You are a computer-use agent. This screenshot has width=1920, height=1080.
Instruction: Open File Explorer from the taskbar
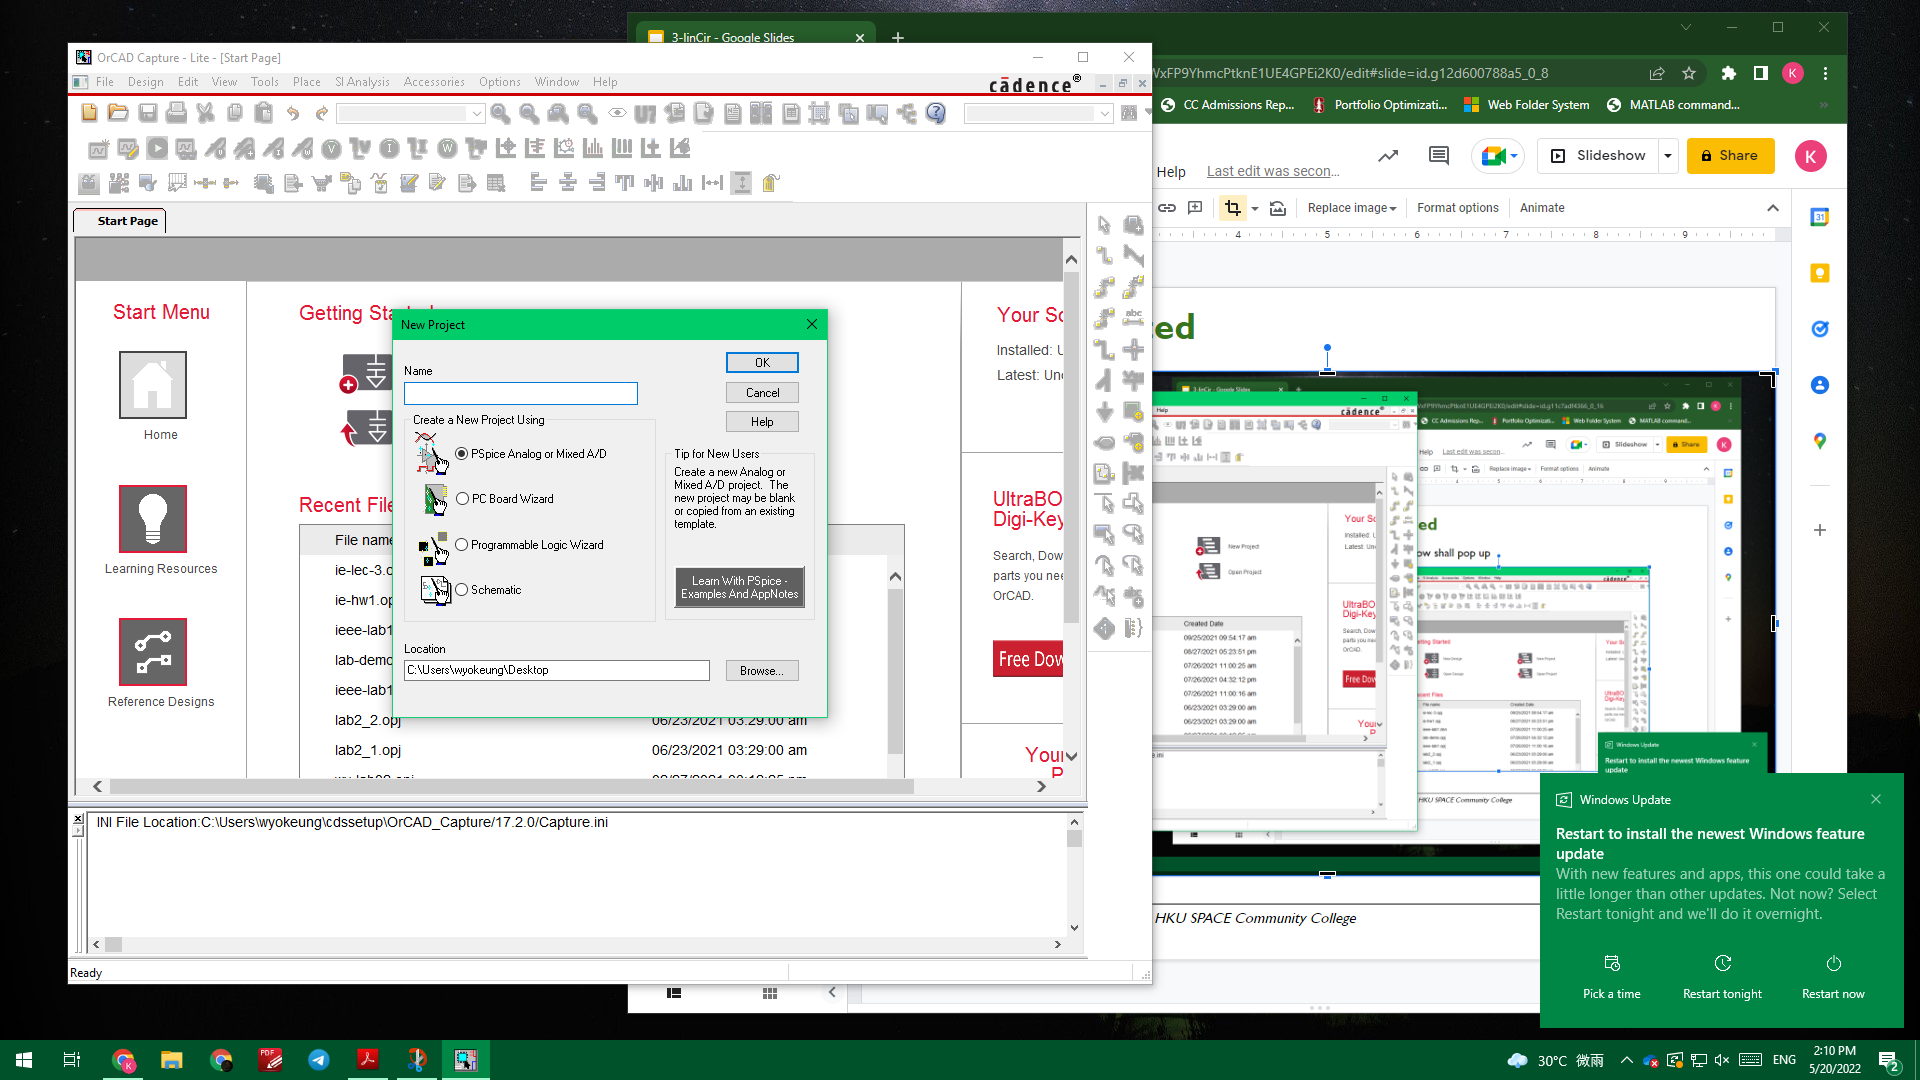[x=172, y=1060]
